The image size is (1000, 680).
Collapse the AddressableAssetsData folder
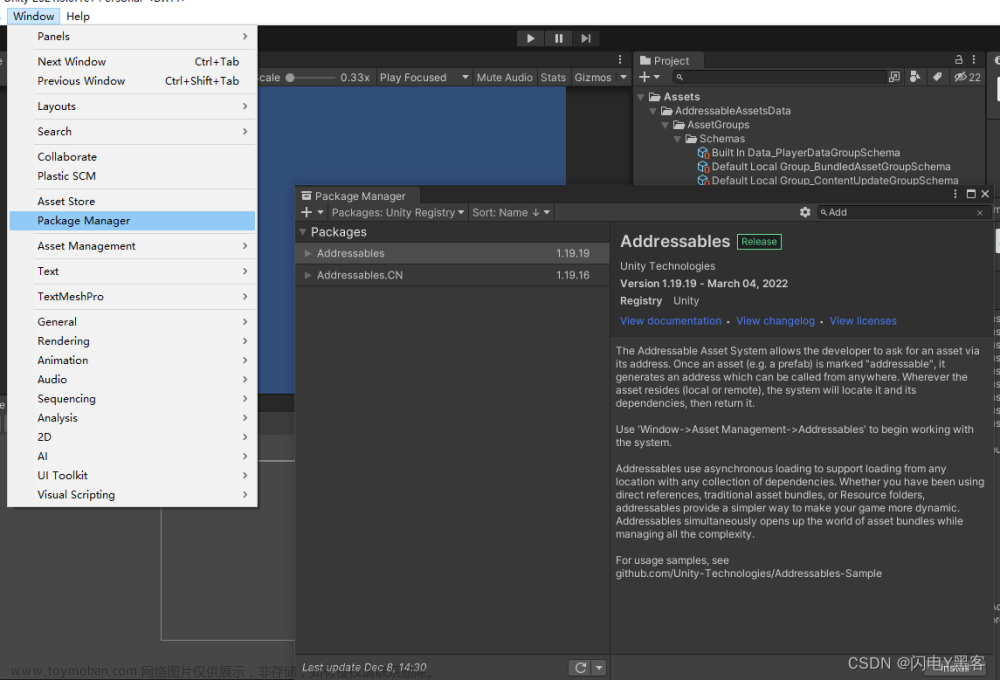click(653, 111)
